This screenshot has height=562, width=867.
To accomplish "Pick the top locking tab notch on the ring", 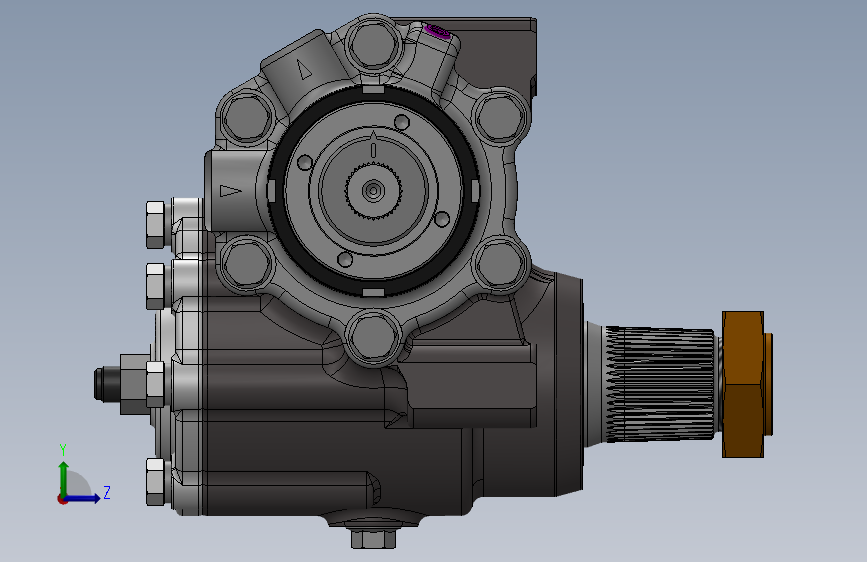I will click(373, 90).
